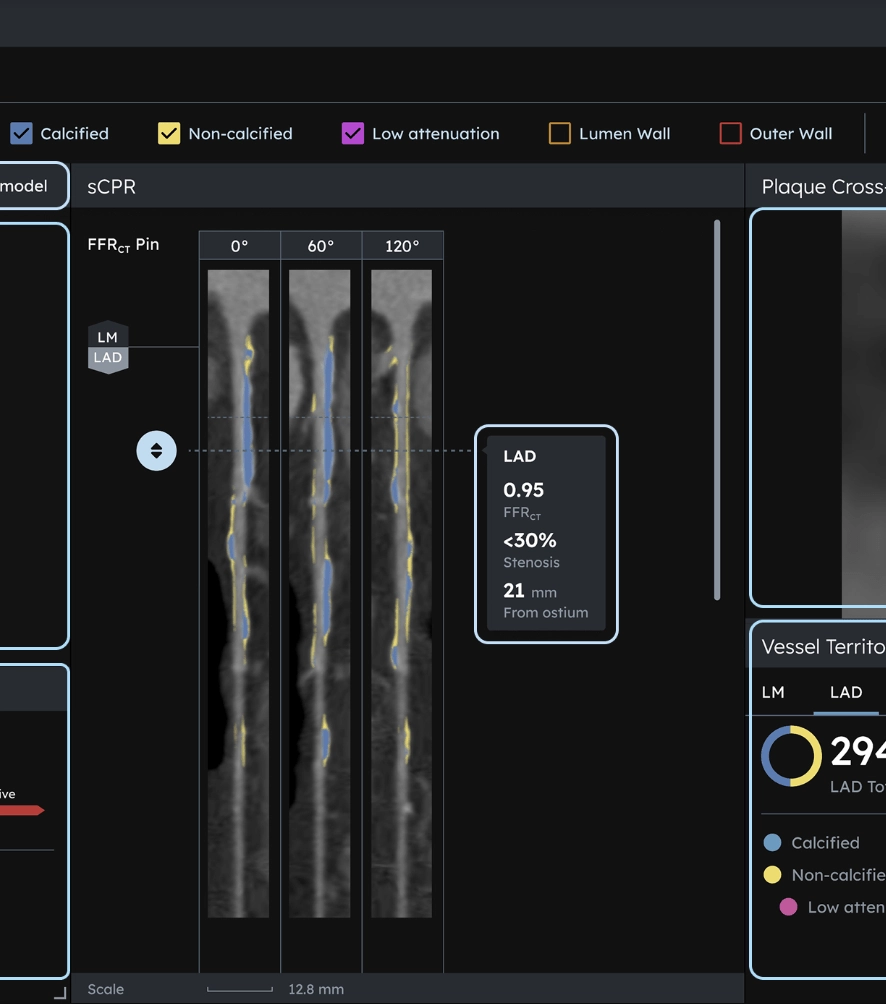
Task: Disable the Low attenuation overlay
Action: click(353, 133)
